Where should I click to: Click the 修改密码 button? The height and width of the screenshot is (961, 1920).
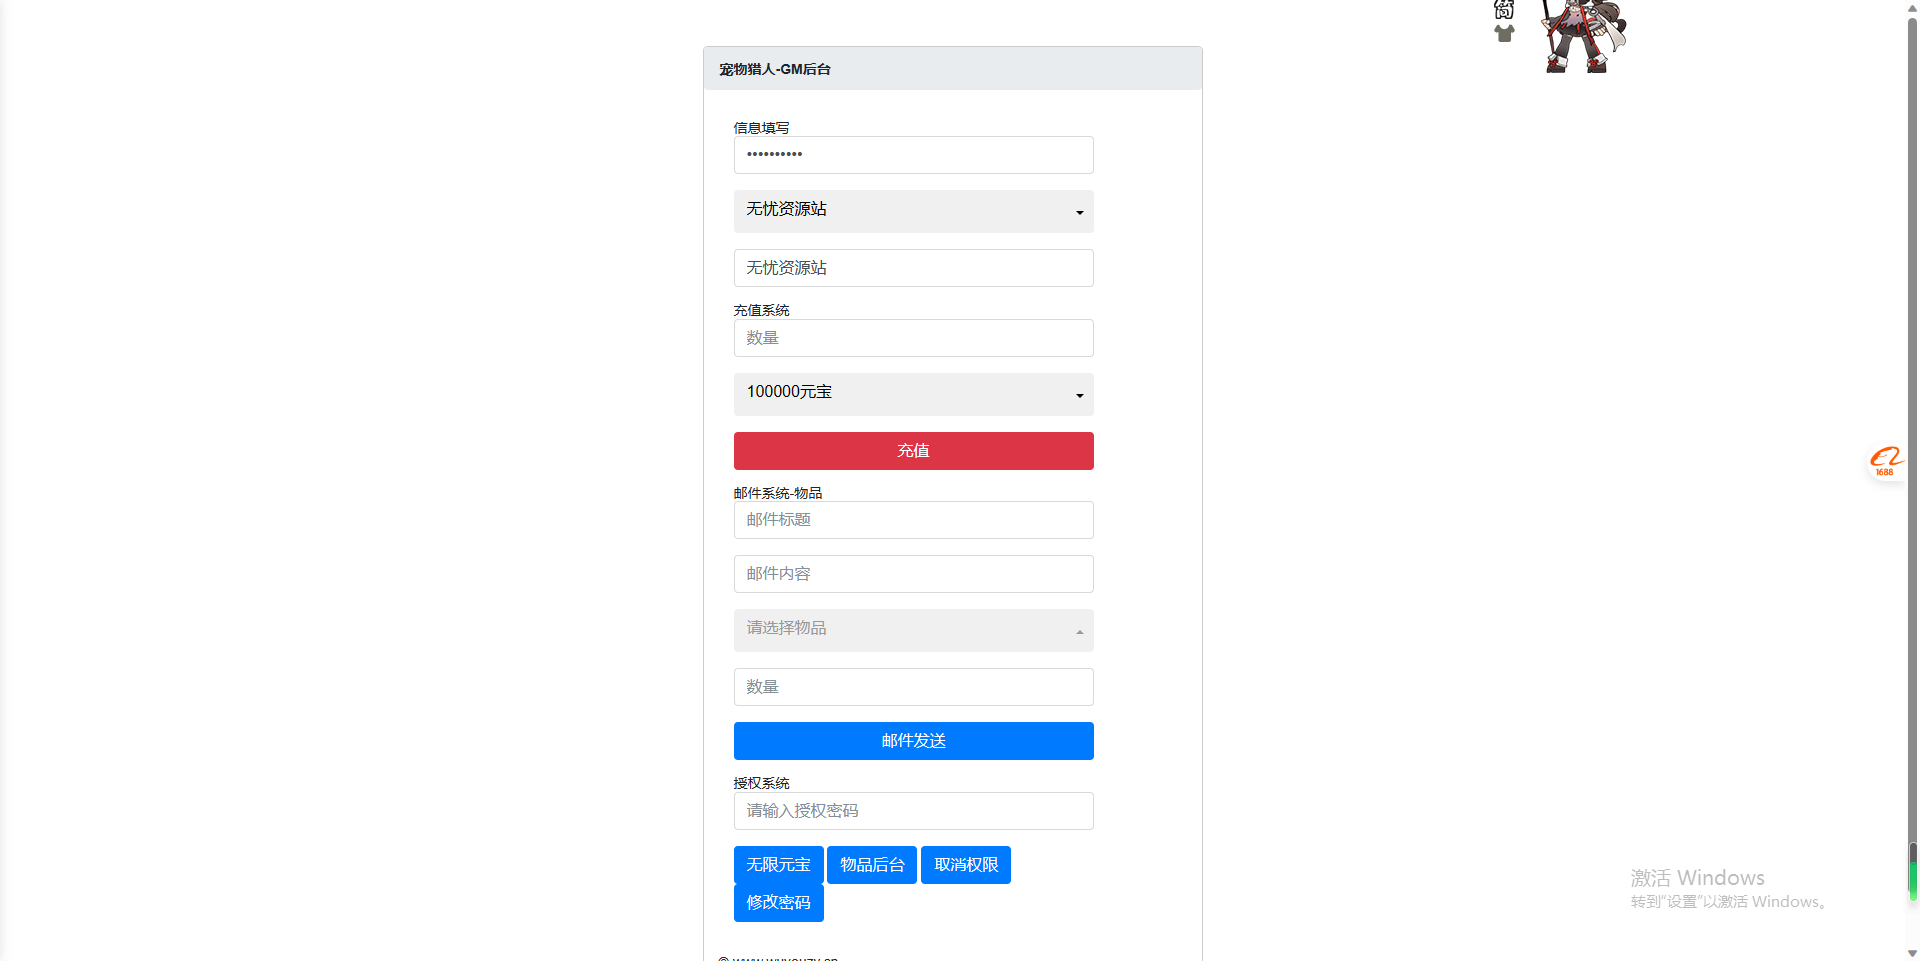(x=778, y=903)
